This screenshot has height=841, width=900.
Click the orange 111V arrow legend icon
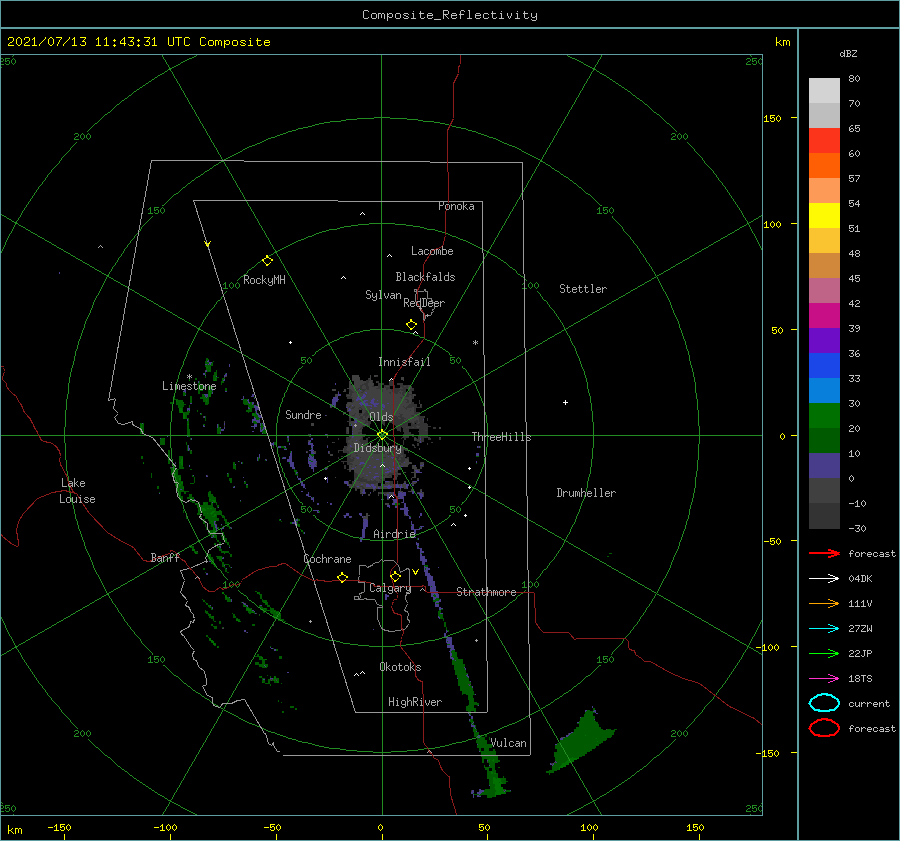pyautogui.click(x=824, y=603)
